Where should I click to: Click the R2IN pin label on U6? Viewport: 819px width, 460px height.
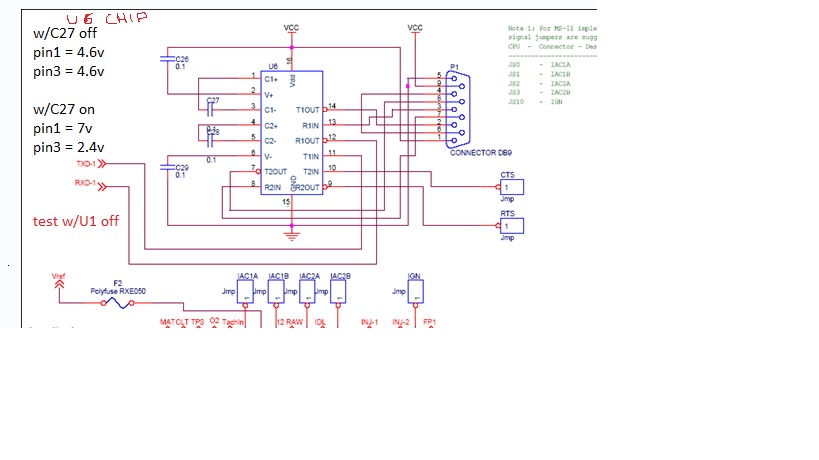[x=273, y=187]
